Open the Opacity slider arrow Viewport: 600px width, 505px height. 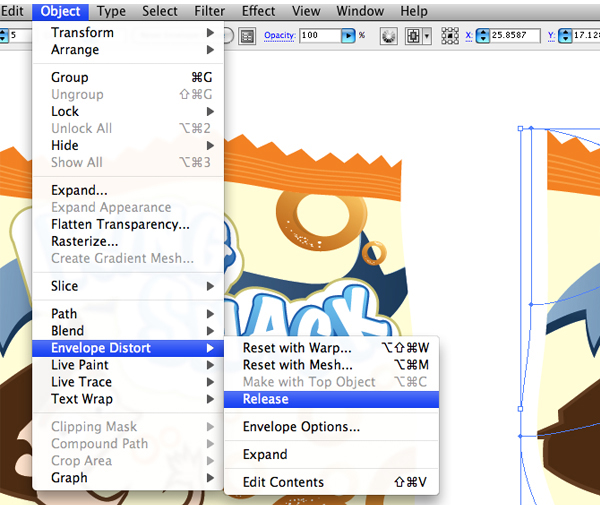pos(348,35)
